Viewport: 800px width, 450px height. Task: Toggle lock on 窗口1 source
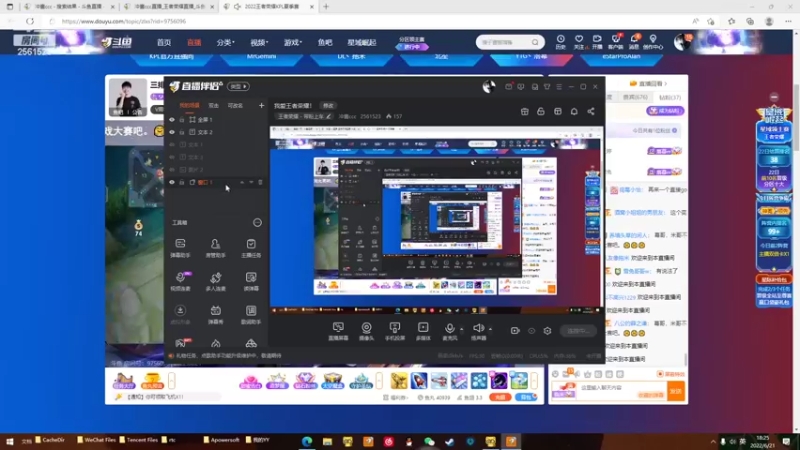[182, 182]
